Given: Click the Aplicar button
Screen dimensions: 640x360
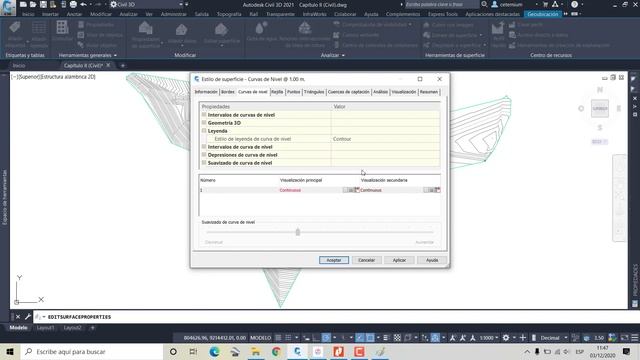Looking at the screenshot, I should (x=399, y=260).
